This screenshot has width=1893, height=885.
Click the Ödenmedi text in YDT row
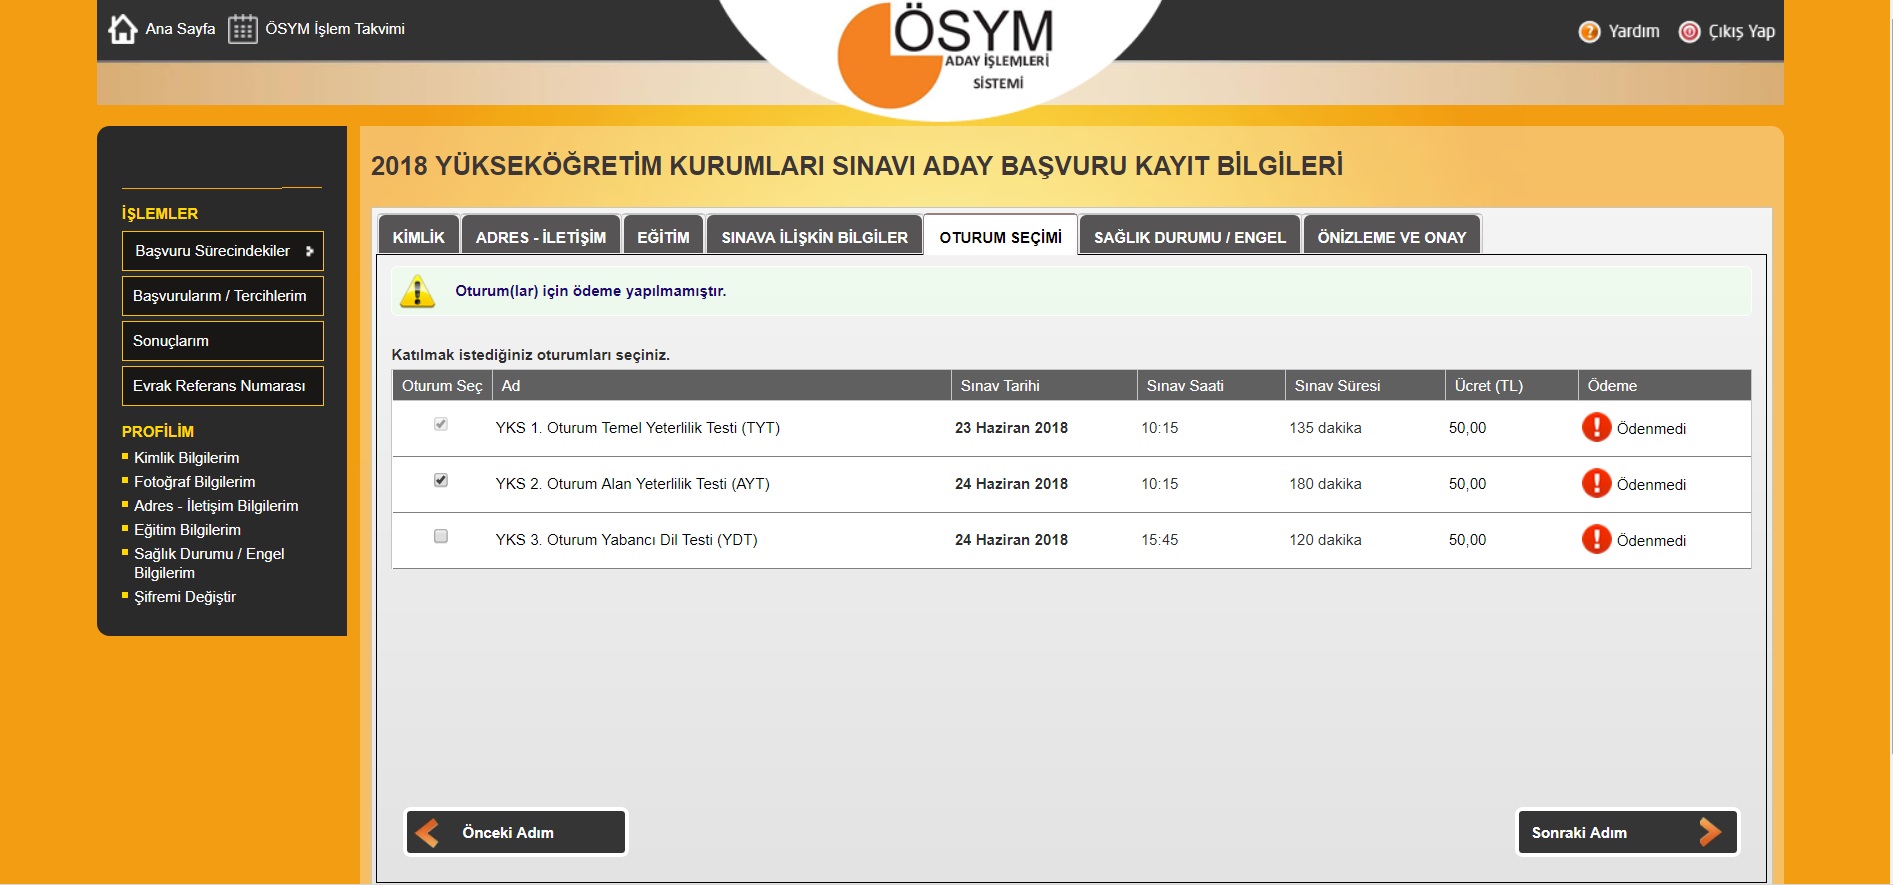(x=1651, y=541)
